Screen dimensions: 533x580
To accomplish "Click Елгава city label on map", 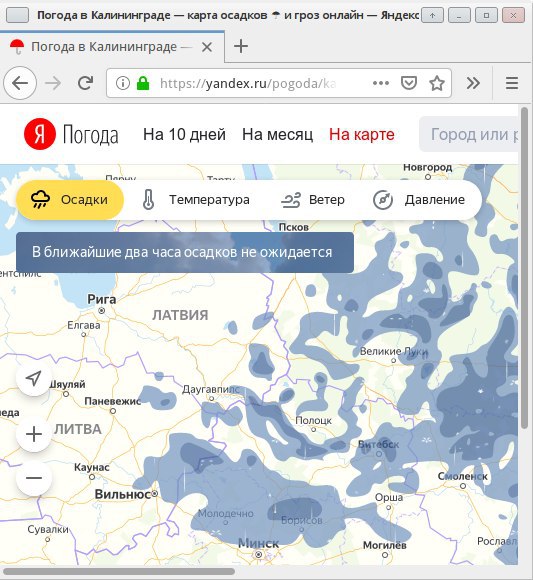I will pos(84,325).
